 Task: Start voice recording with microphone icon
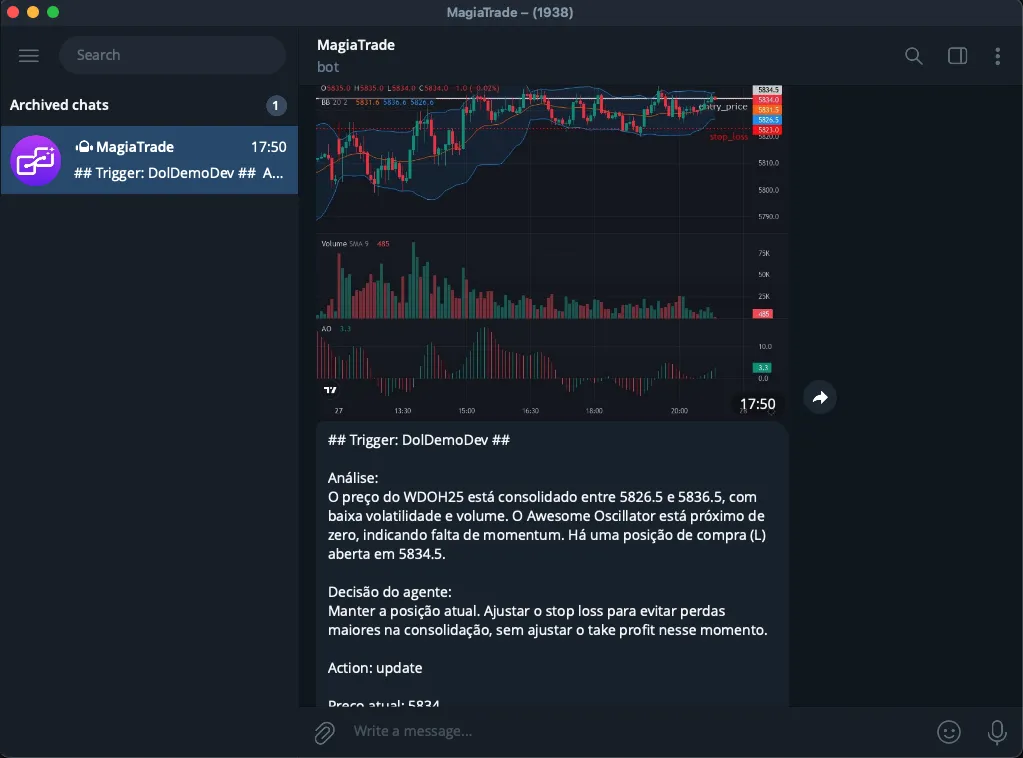click(x=997, y=732)
